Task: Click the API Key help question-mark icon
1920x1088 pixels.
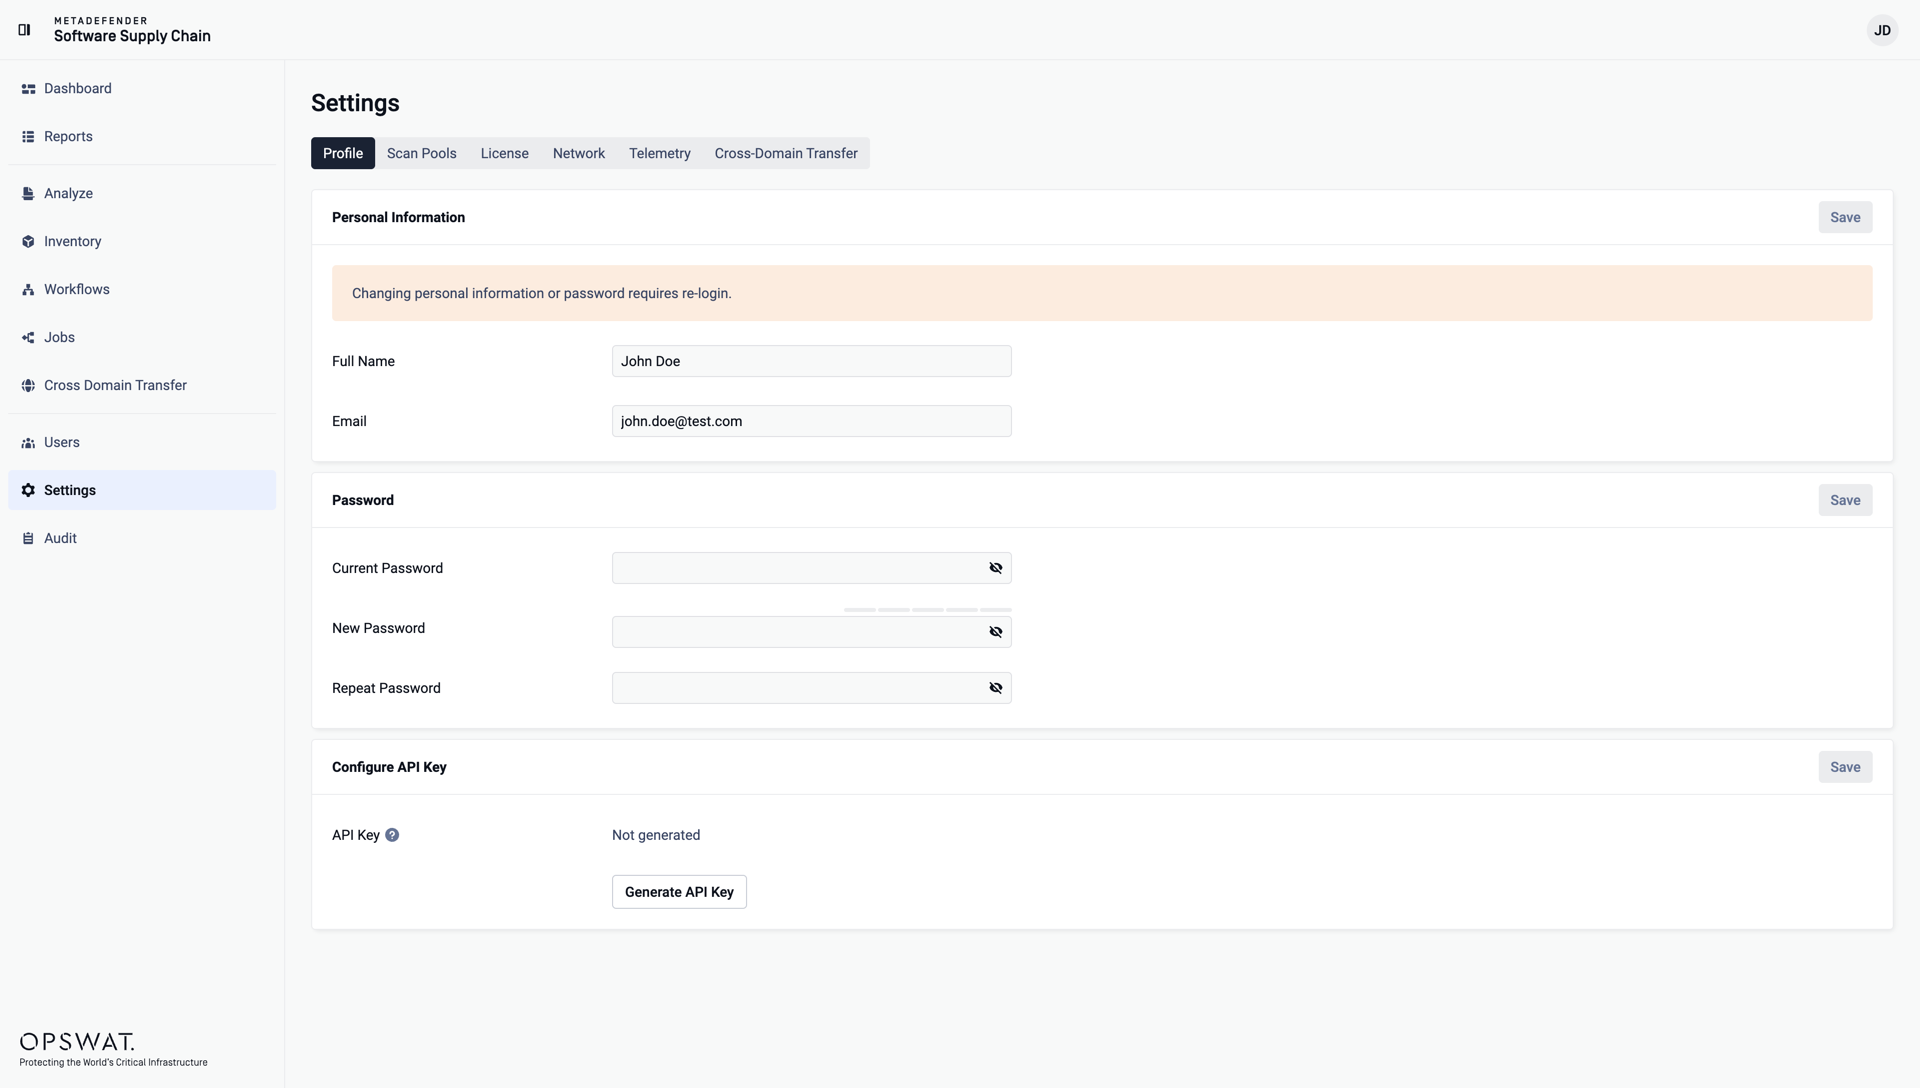Action: tap(392, 835)
